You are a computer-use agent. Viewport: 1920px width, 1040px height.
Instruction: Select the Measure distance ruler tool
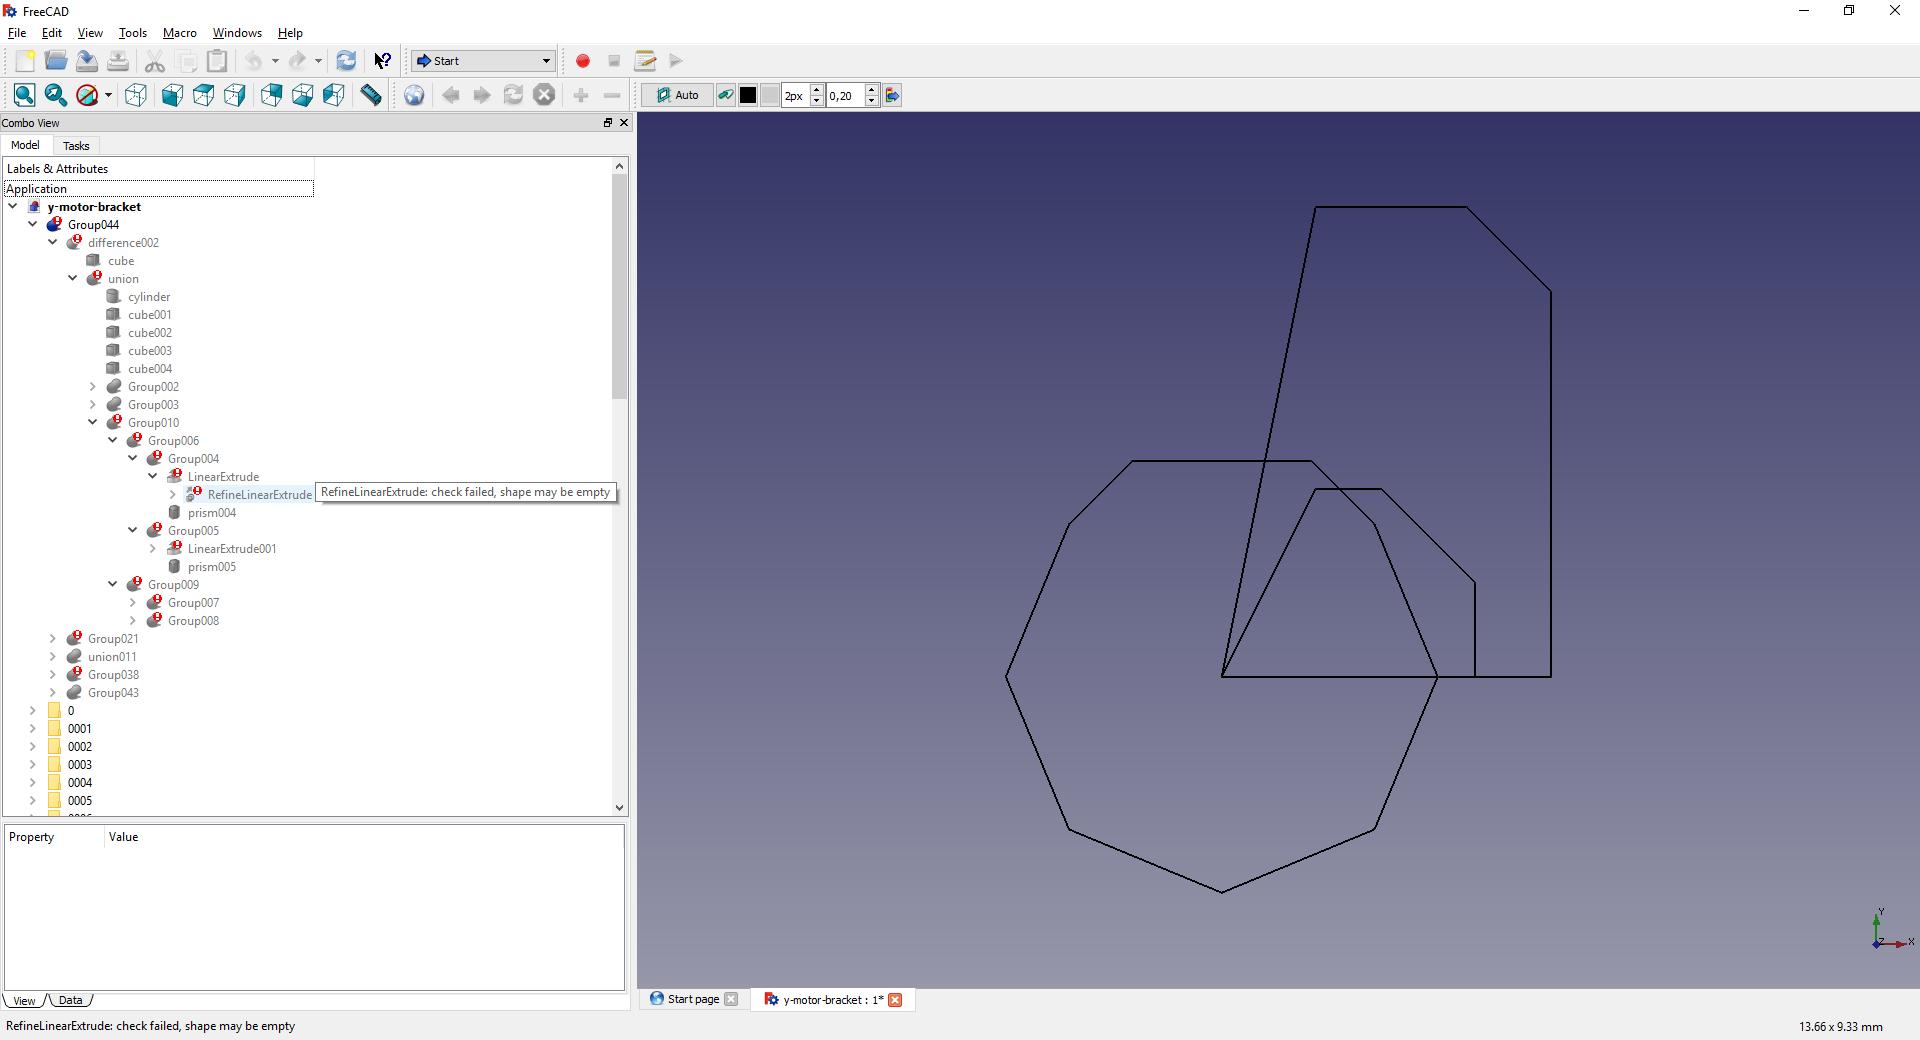371,95
